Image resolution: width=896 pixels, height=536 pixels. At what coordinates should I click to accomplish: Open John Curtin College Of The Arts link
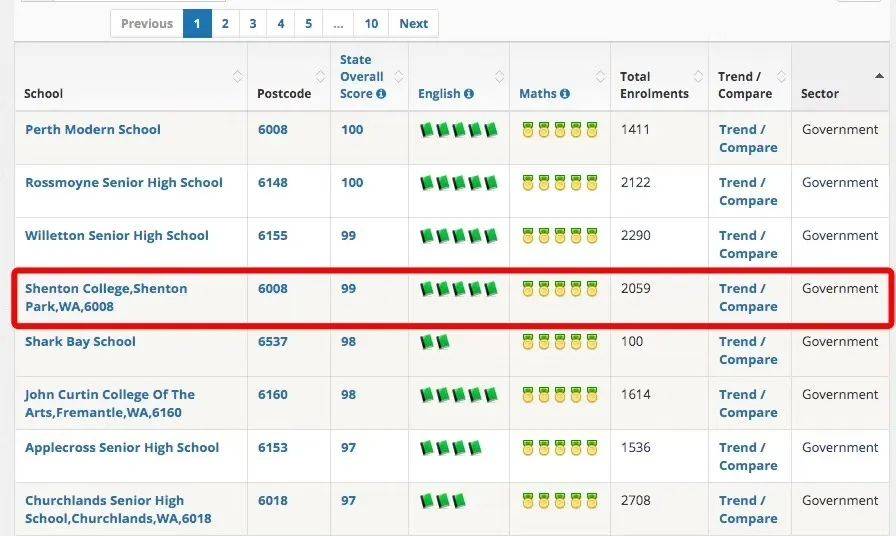[x=110, y=403]
